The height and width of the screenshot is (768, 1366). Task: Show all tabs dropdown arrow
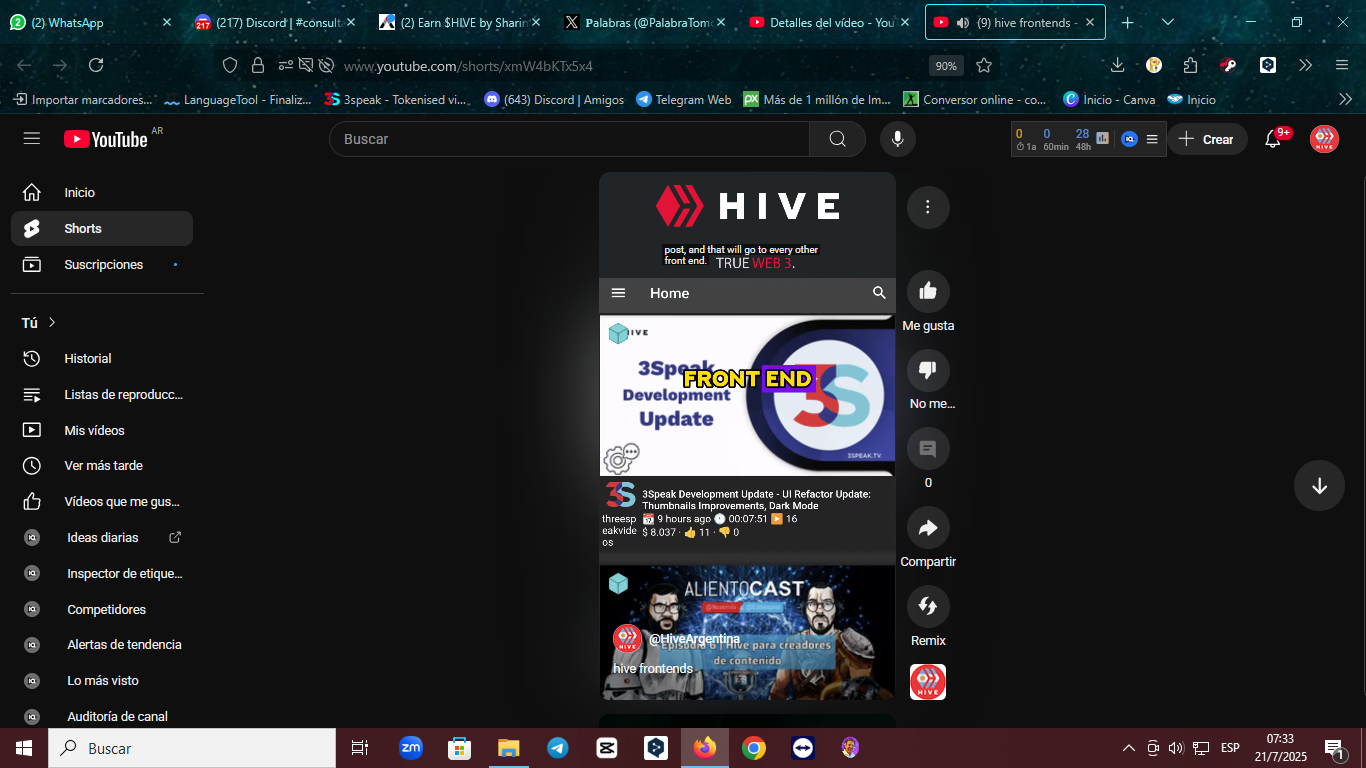pos(1168,22)
